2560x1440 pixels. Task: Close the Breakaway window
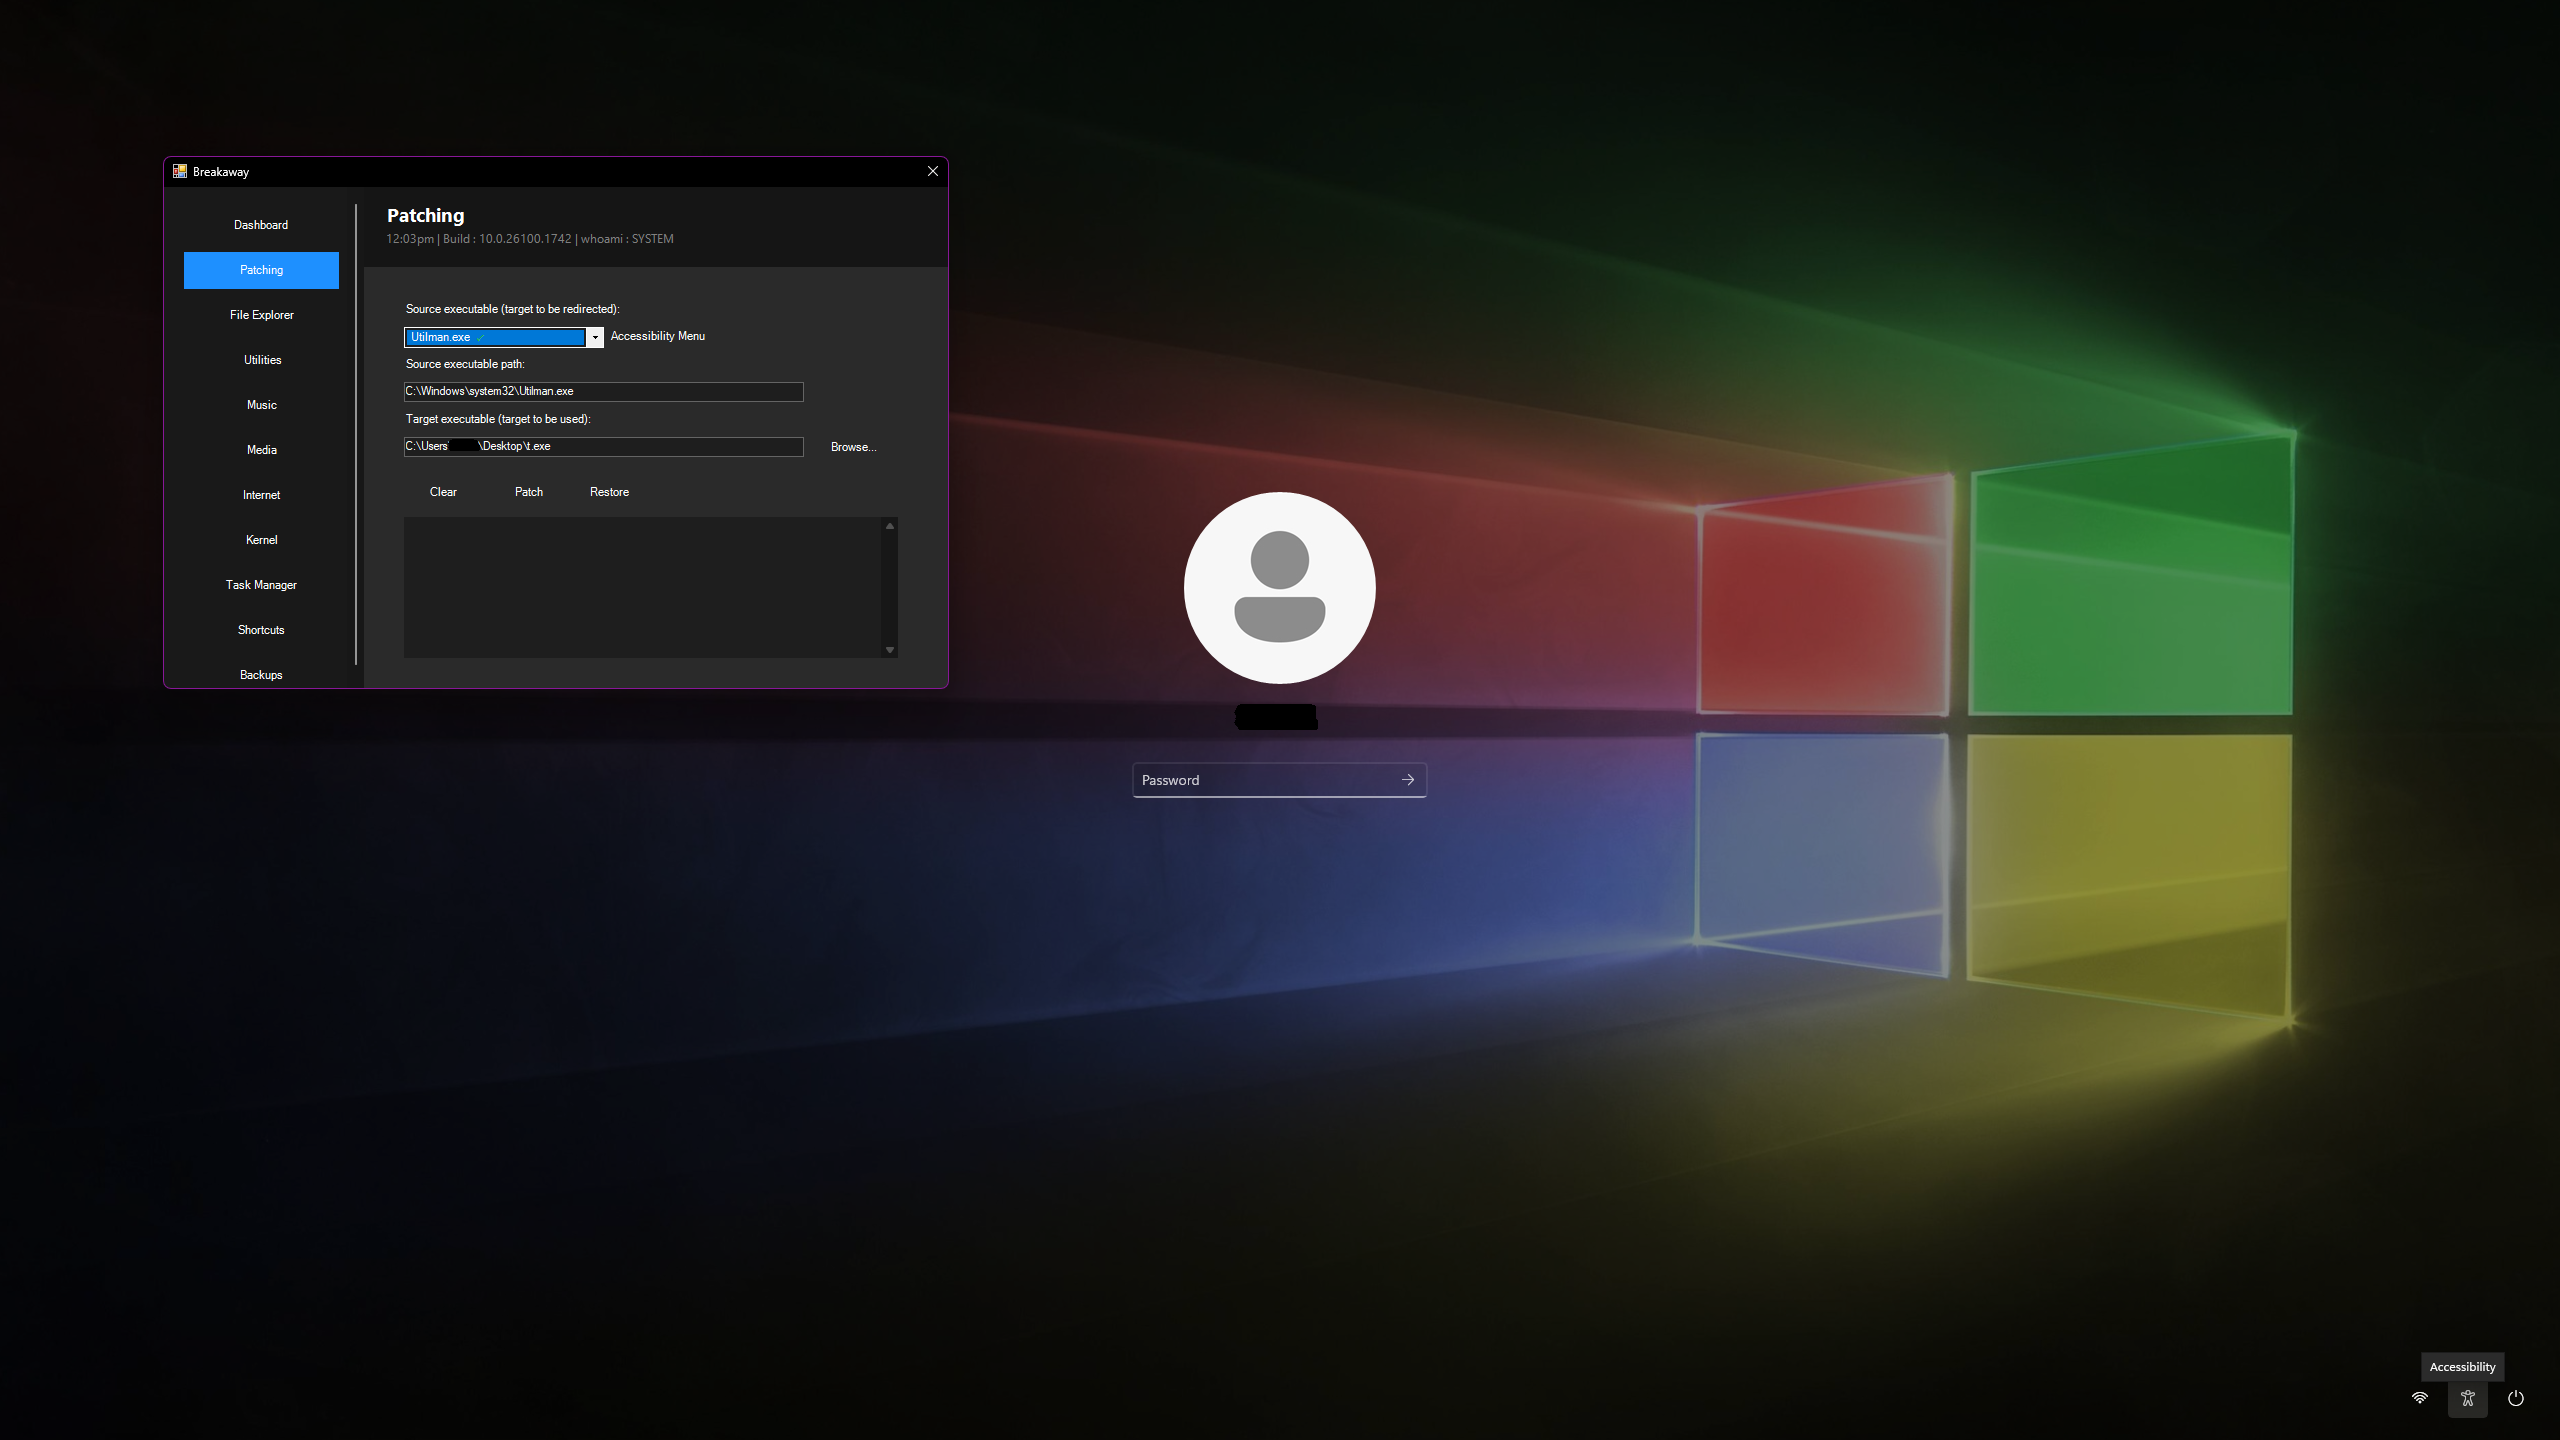pos(933,171)
